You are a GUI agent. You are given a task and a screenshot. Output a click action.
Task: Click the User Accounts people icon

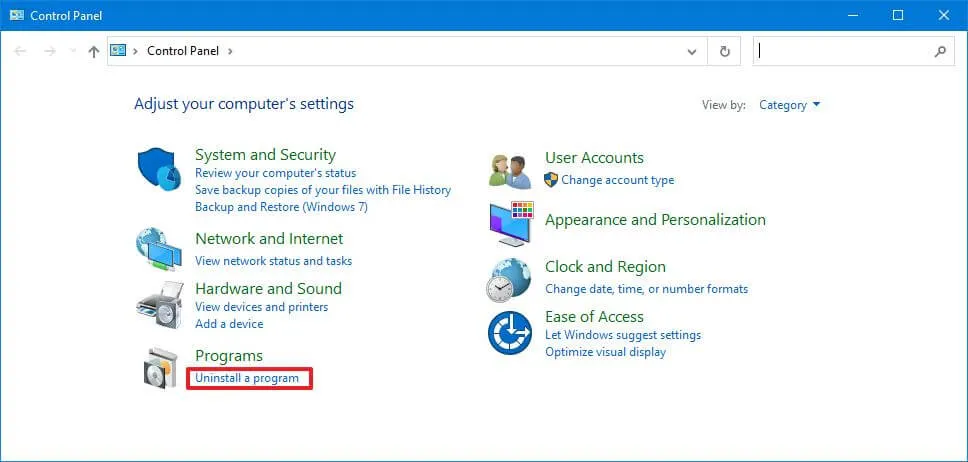coord(510,170)
